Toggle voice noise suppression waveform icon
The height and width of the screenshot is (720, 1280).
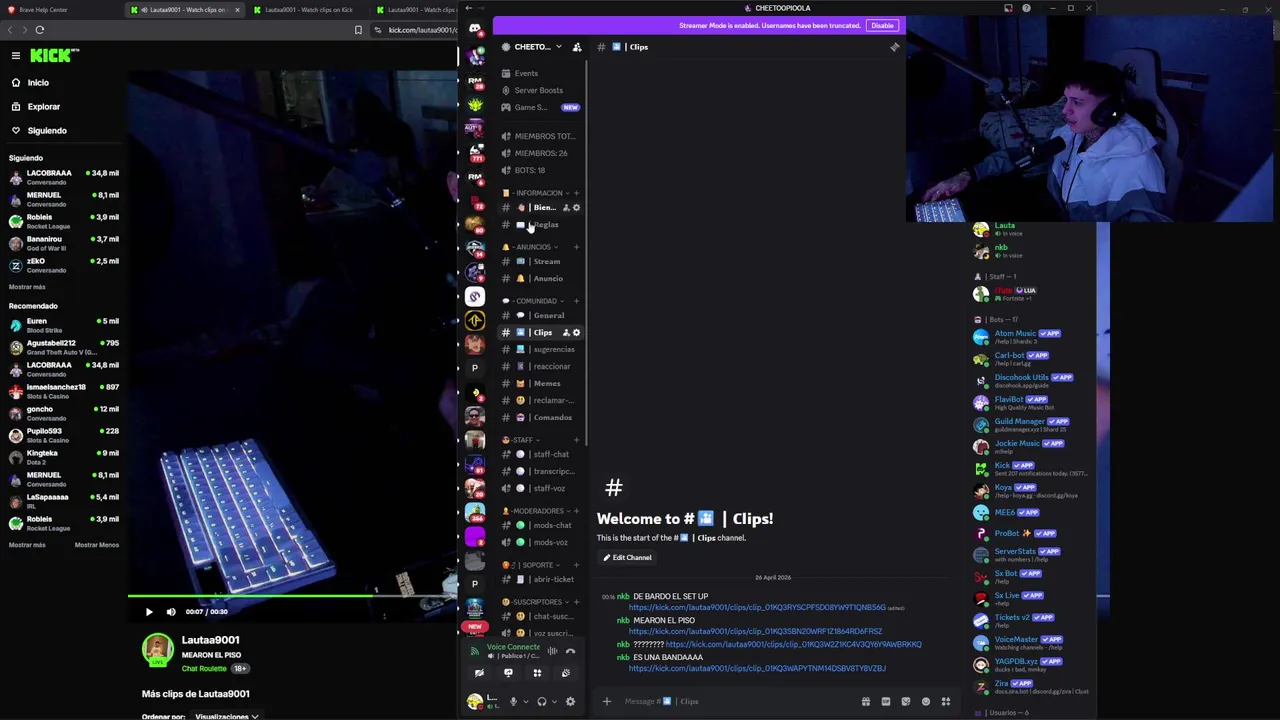tap(552, 651)
